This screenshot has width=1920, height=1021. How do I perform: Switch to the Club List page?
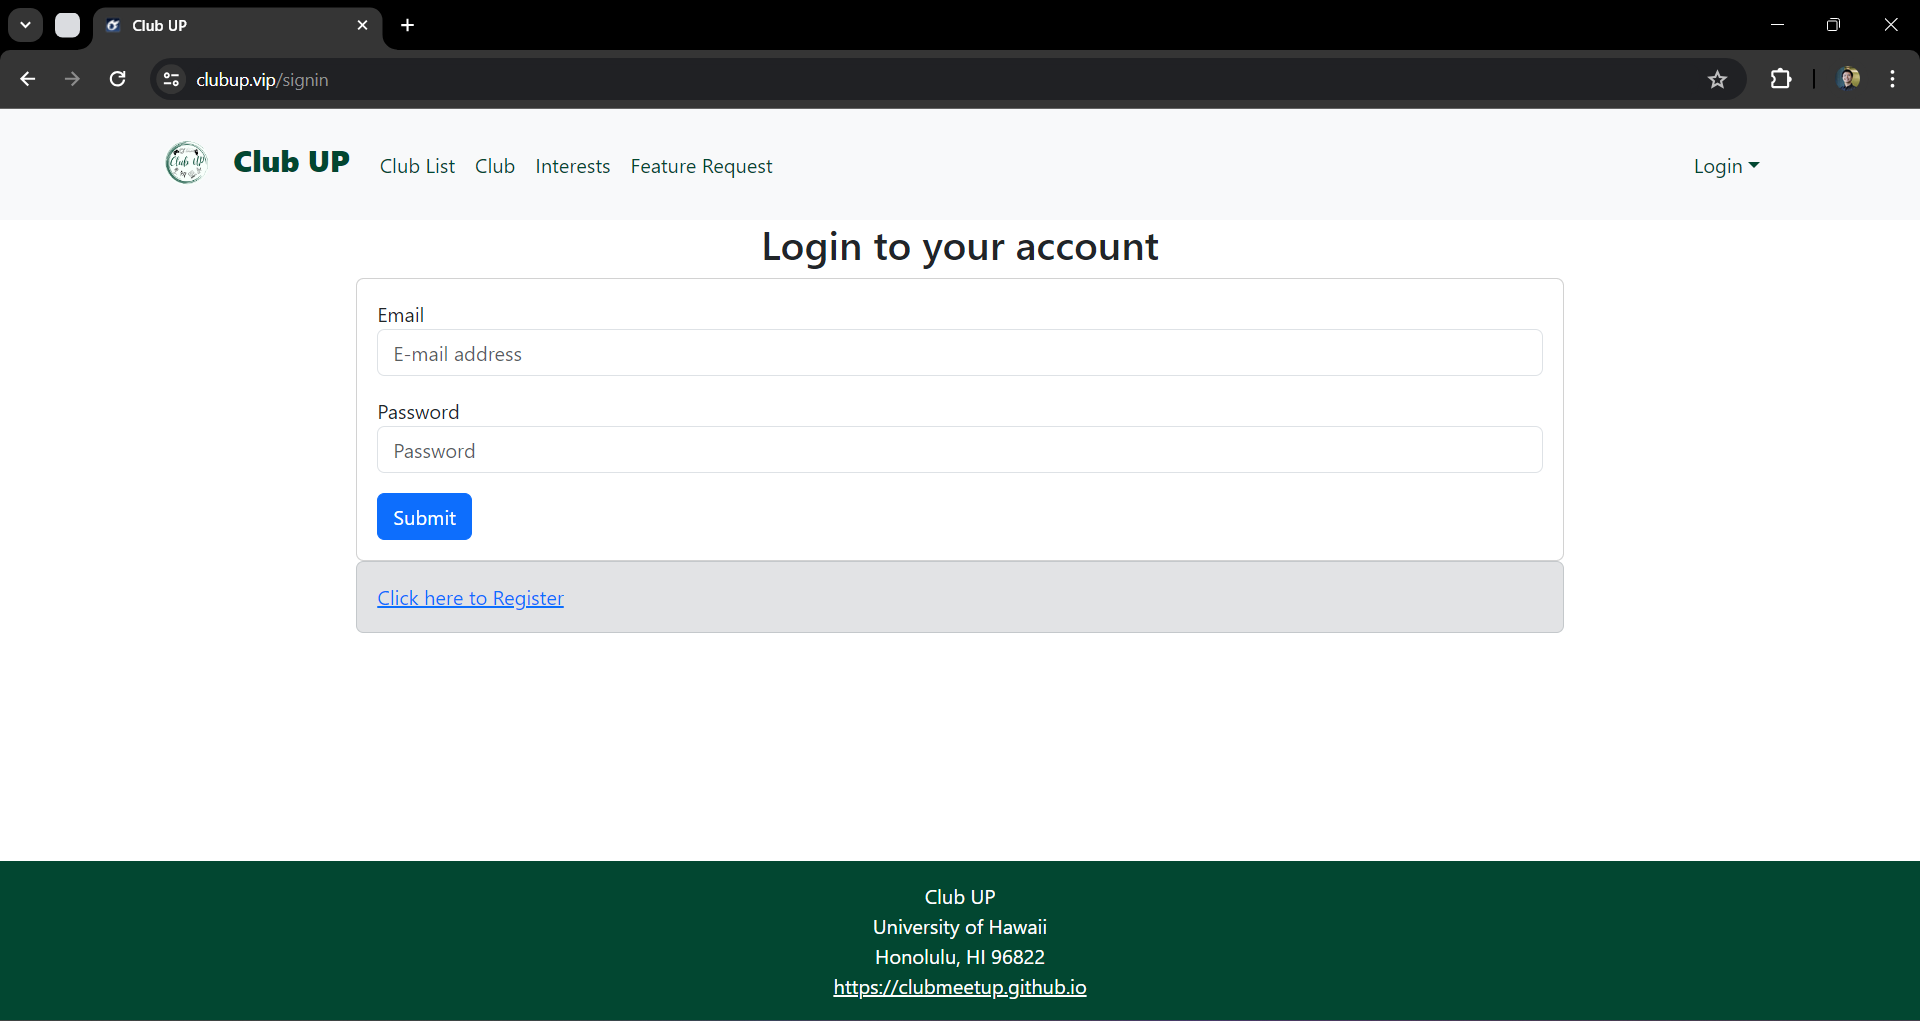(417, 166)
